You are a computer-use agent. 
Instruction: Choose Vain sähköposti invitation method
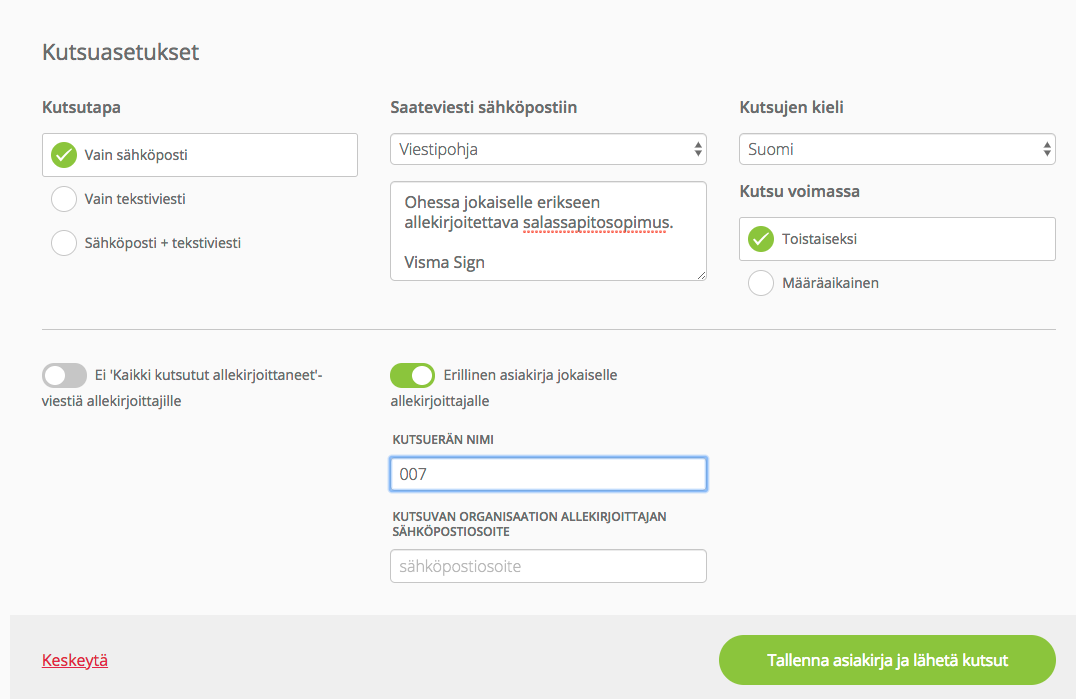(x=200, y=155)
